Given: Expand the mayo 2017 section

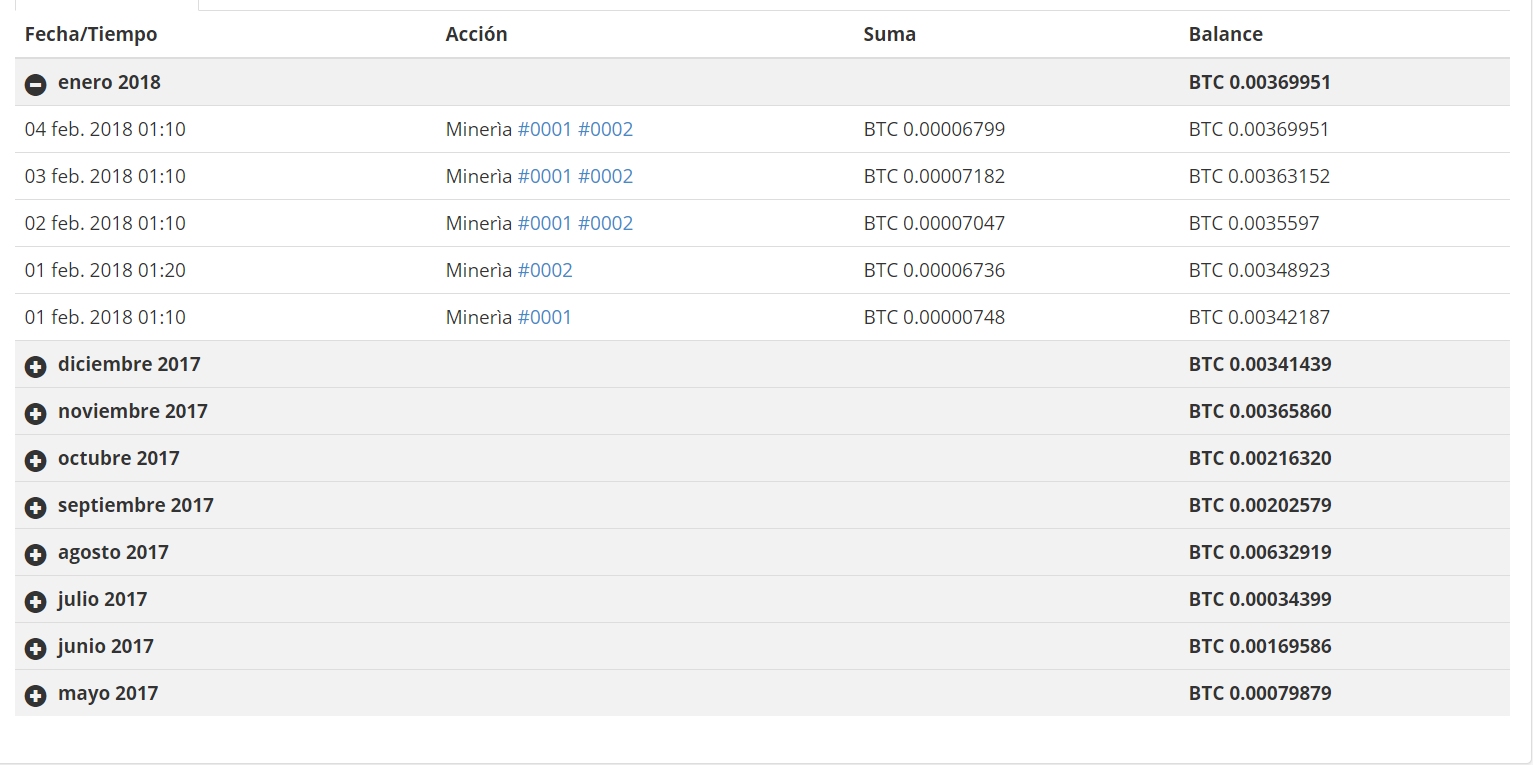Looking at the screenshot, I should point(35,696).
